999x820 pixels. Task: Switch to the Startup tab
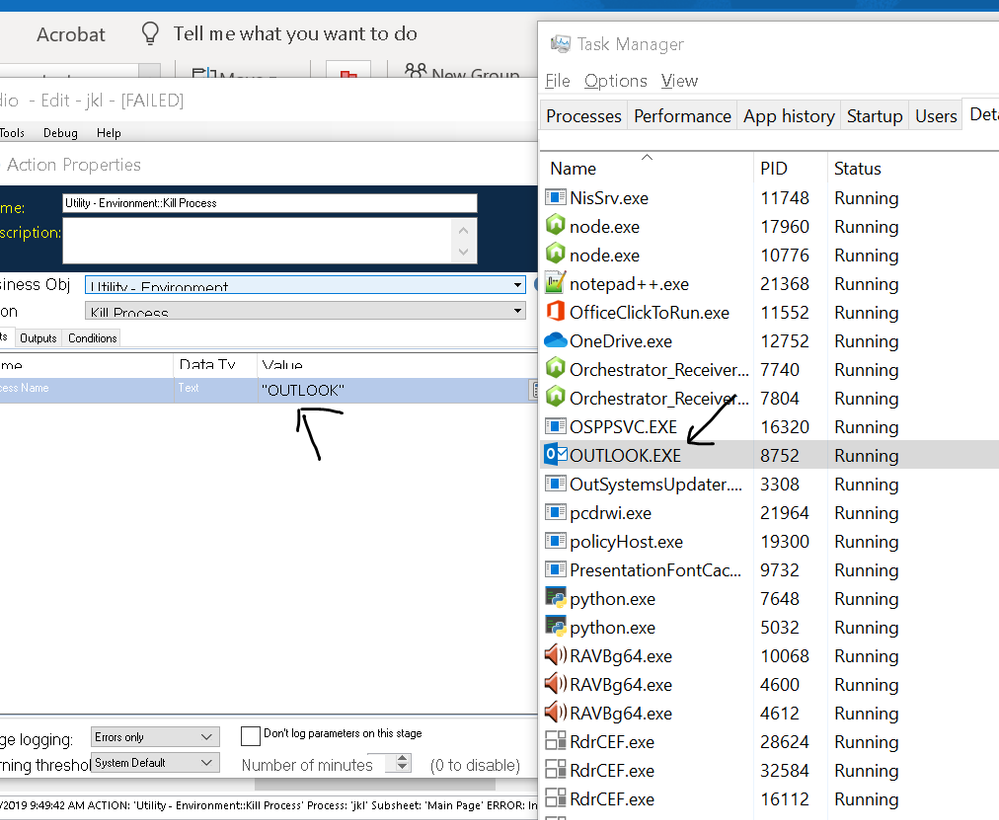[x=874, y=116]
